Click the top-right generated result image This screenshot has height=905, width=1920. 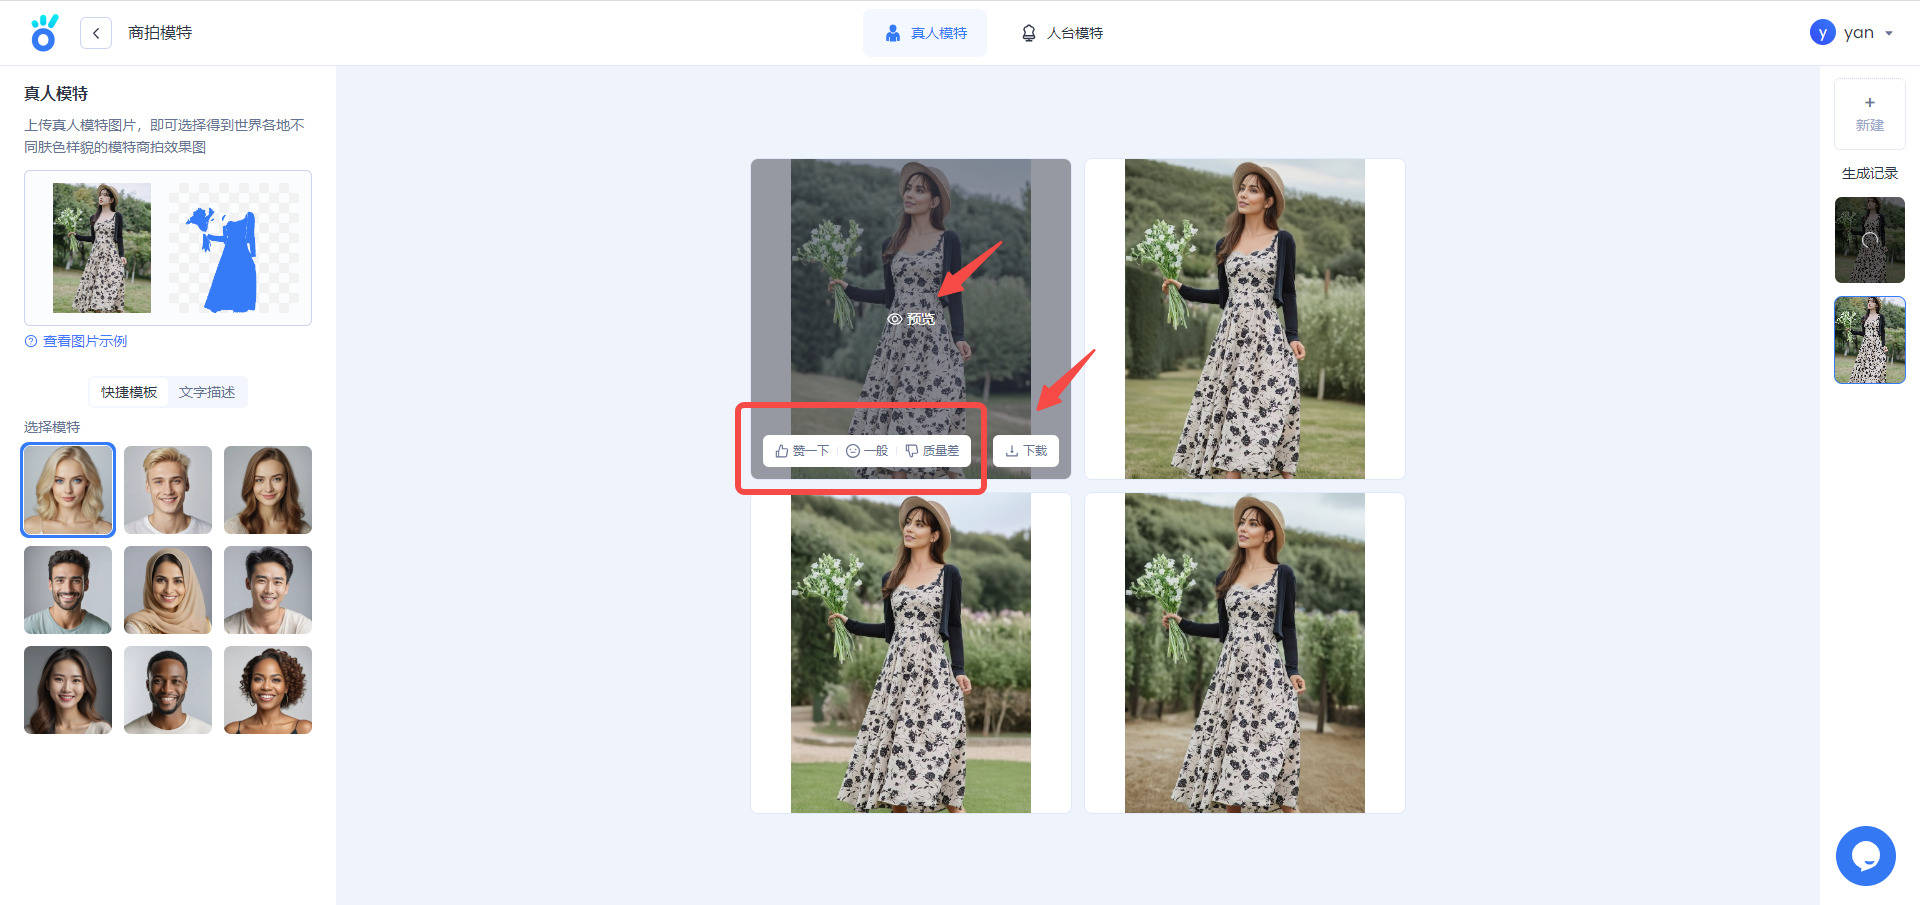(x=1244, y=319)
